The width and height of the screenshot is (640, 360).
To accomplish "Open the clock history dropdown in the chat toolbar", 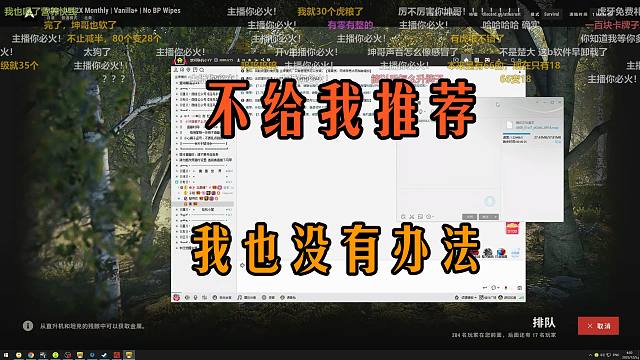I will [x=430, y=217].
